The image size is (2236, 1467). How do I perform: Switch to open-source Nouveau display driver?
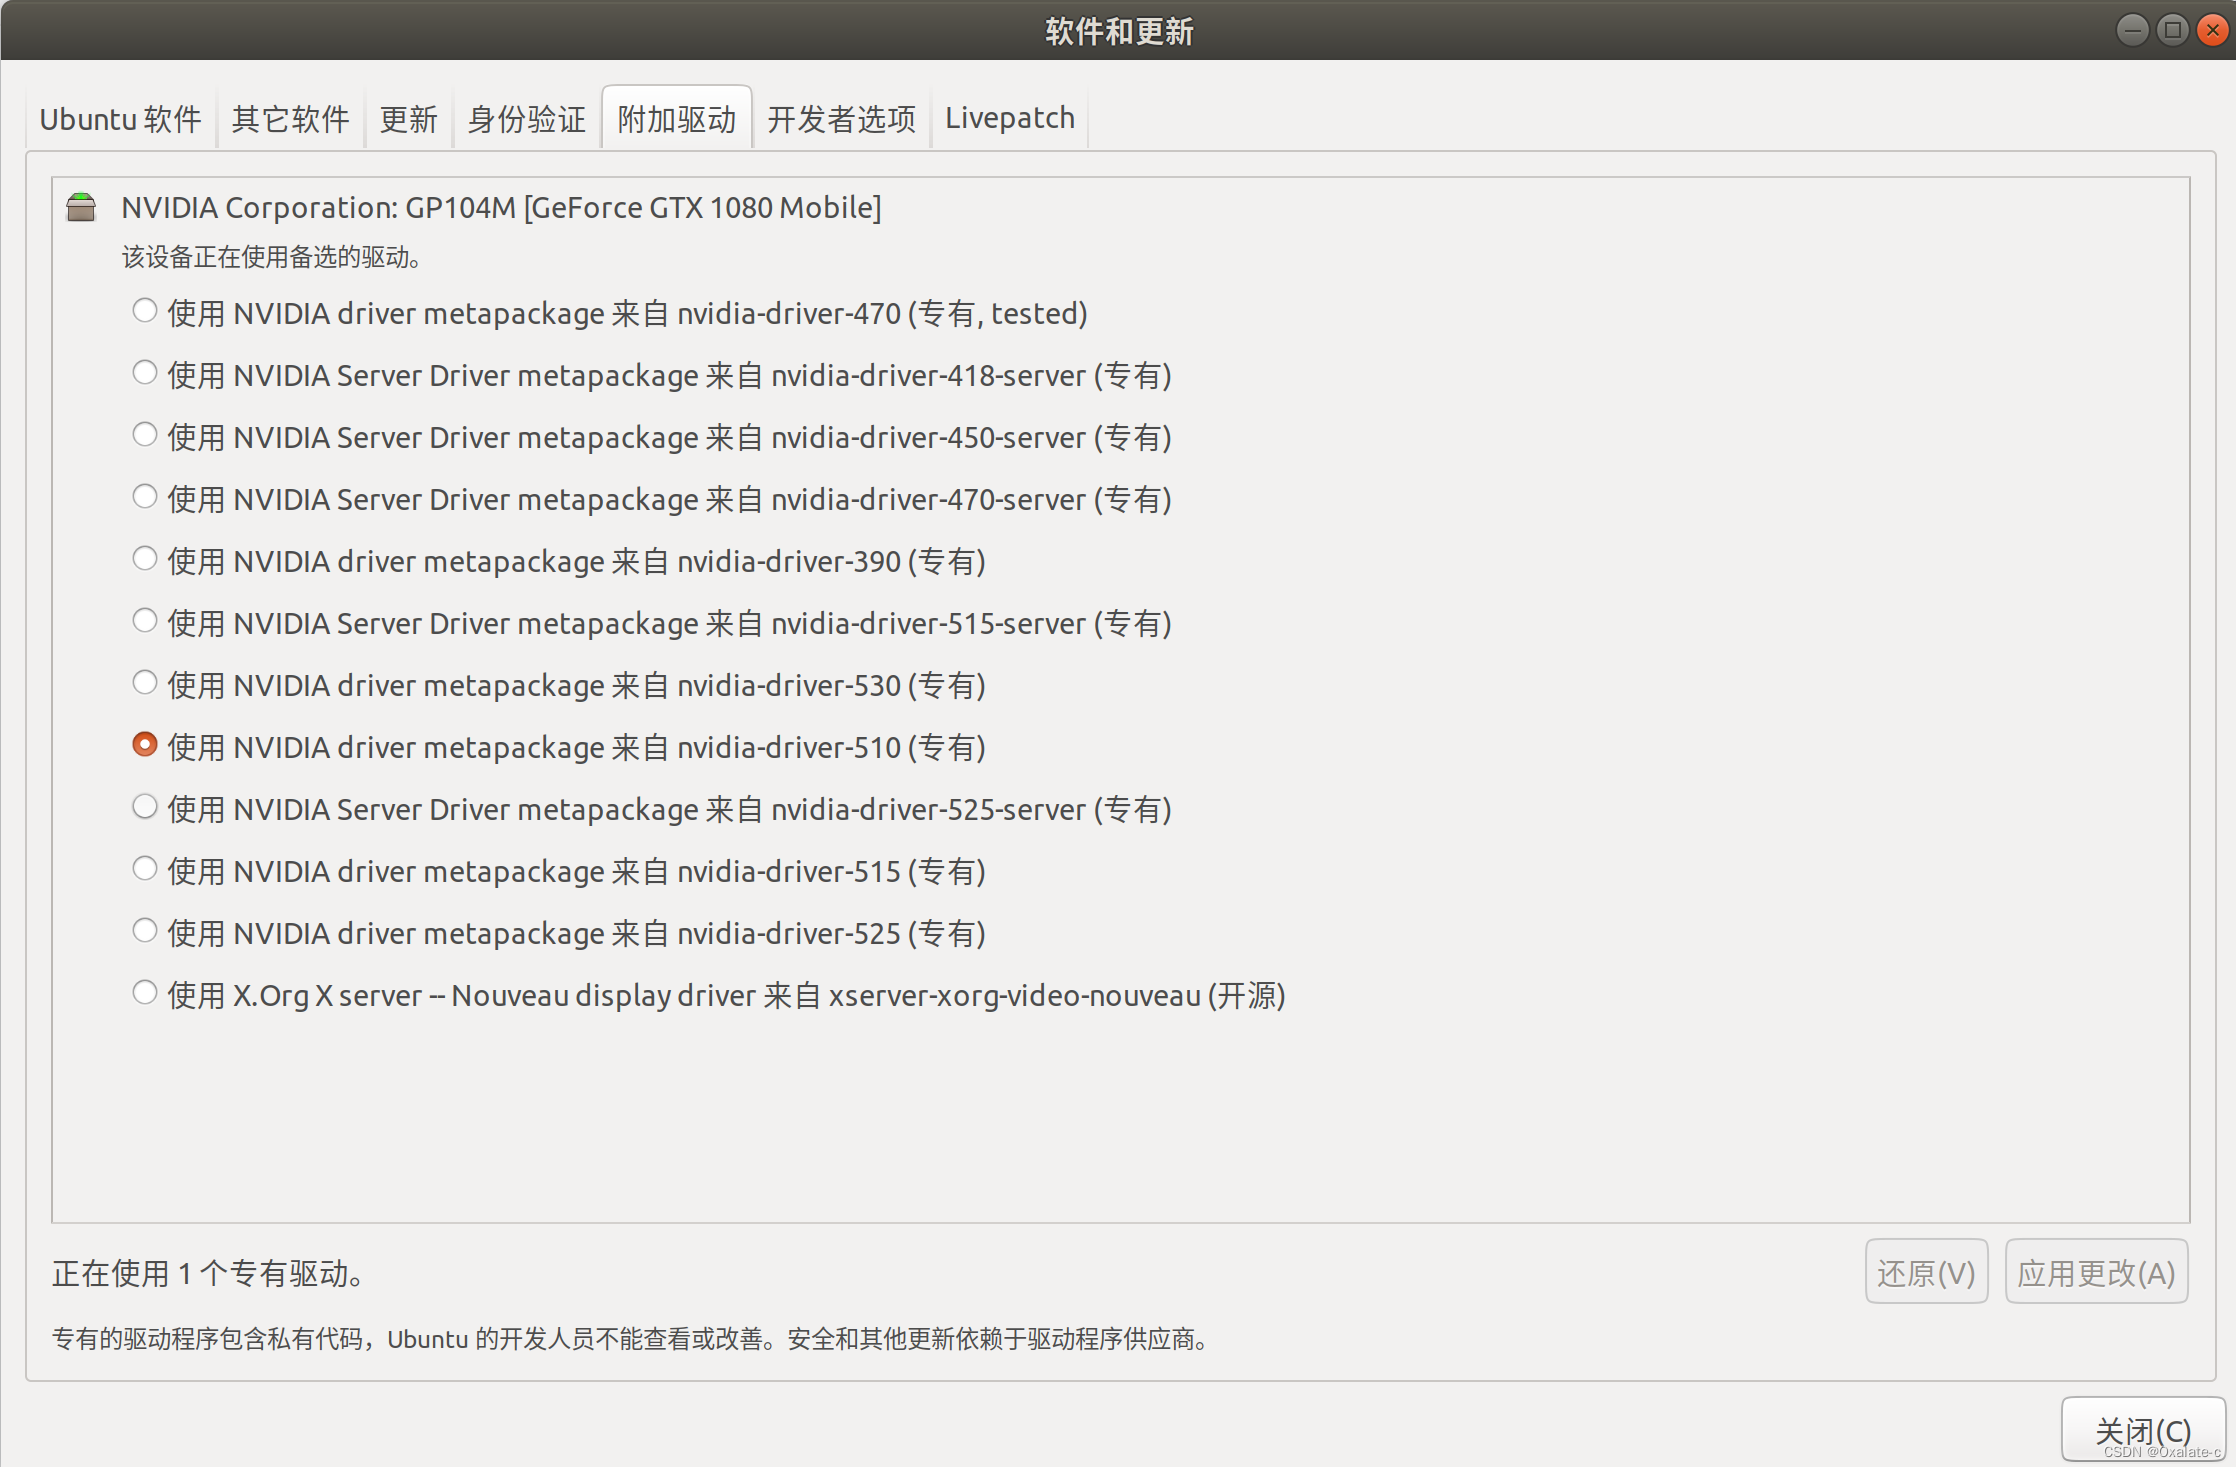click(x=145, y=992)
